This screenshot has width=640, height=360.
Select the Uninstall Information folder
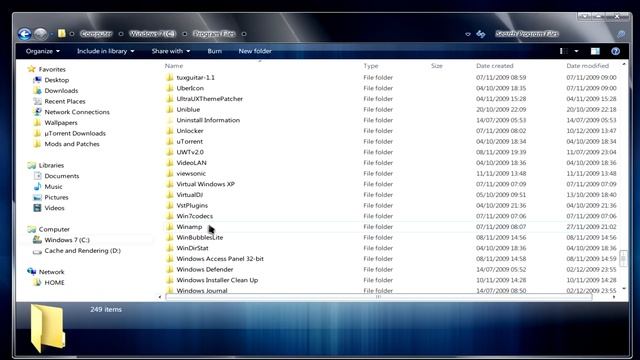[x=208, y=120]
